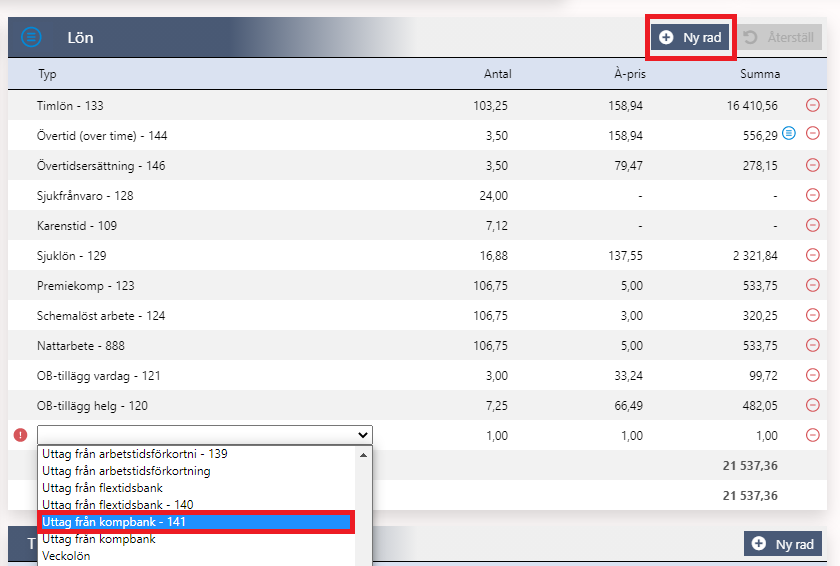Remove the Schemalöst arbete - 124 row
The image size is (840, 566).
click(813, 315)
